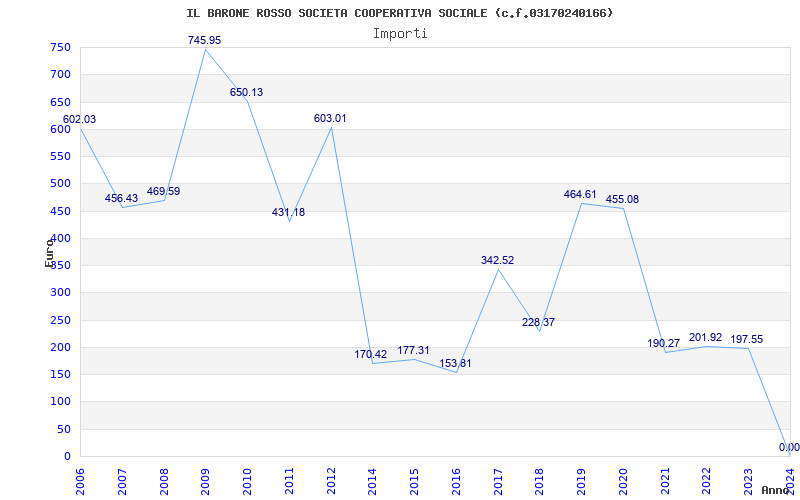Screen dimensions: 800x500
Task: Click the 2018 year axis label
Action: (x=539, y=482)
